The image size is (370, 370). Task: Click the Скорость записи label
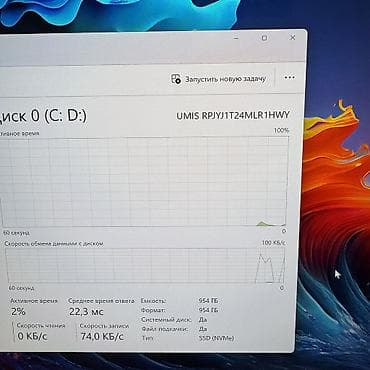pyautogui.click(x=104, y=326)
